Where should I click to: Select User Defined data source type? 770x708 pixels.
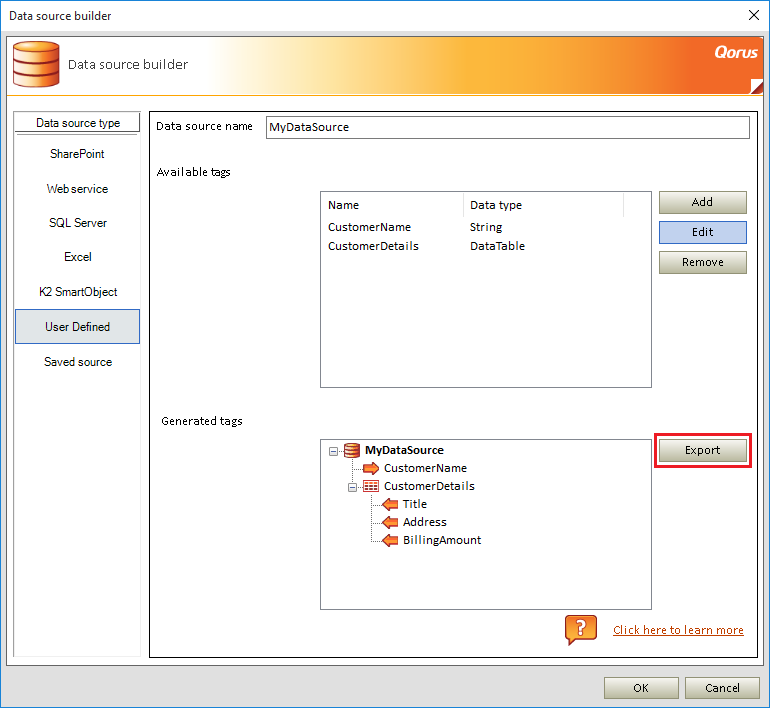point(77,327)
